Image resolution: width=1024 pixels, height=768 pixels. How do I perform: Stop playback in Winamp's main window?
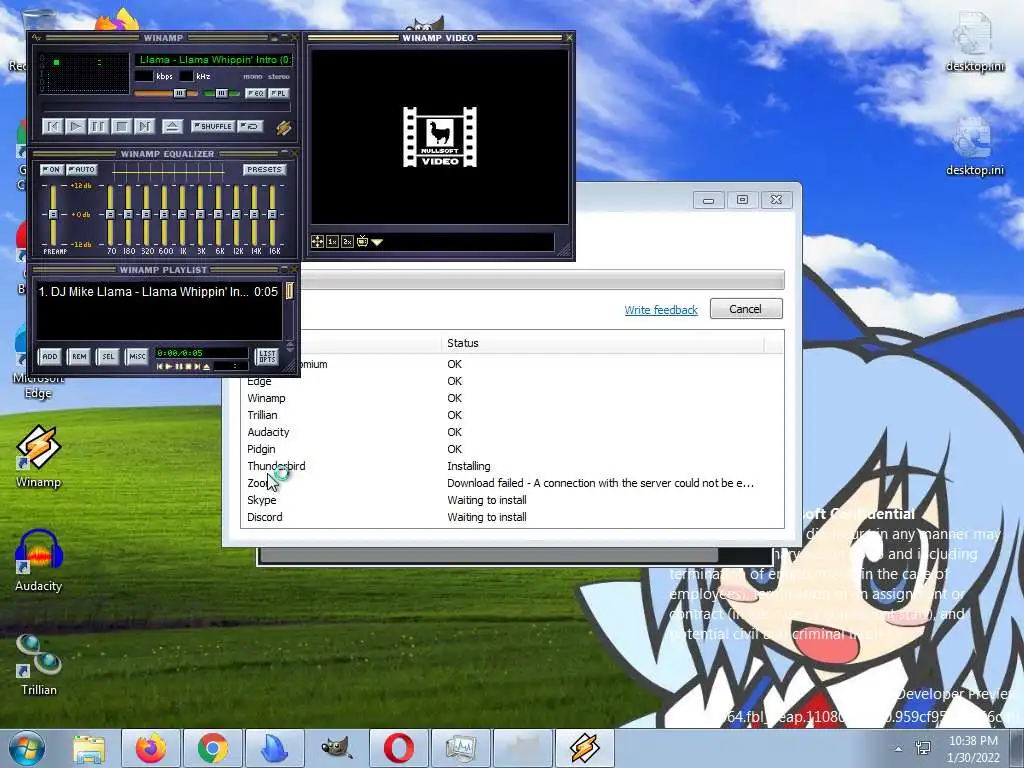click(121, 126)
